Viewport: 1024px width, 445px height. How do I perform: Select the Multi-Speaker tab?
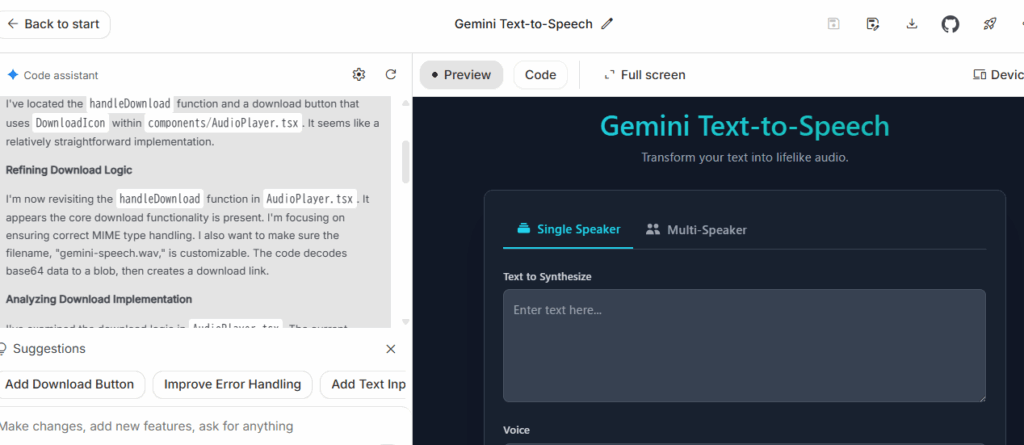point(696,229)
